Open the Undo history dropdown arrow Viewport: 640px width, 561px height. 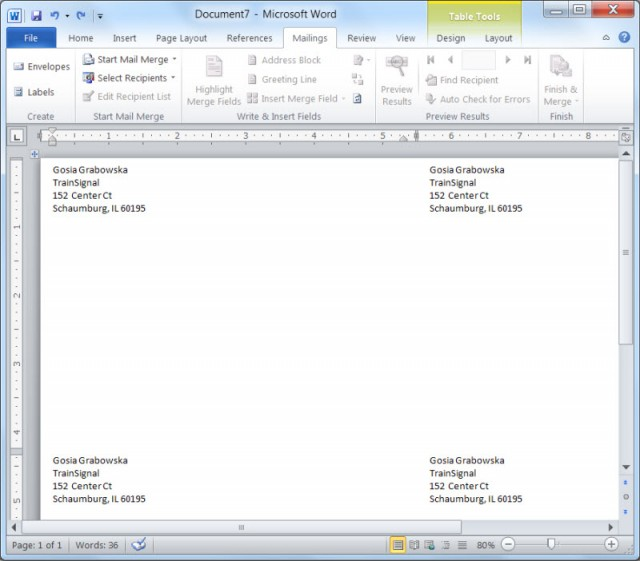pos(67,16)
